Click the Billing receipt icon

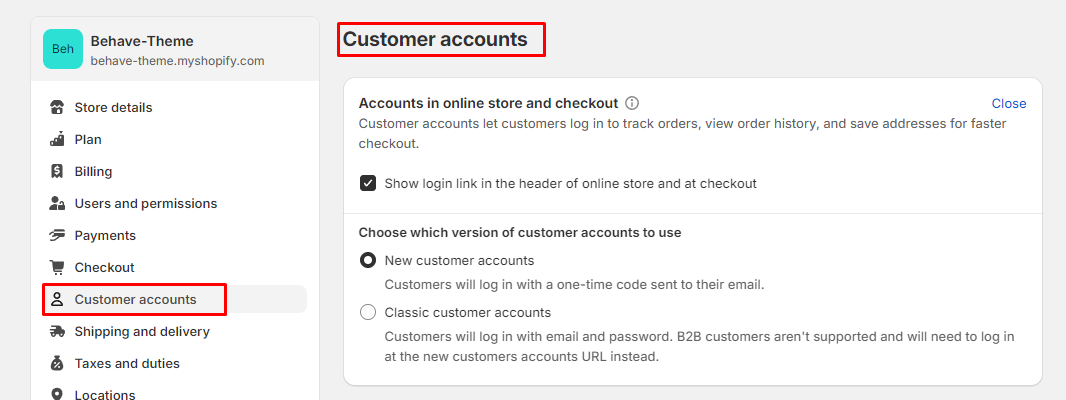click(57, 171)
